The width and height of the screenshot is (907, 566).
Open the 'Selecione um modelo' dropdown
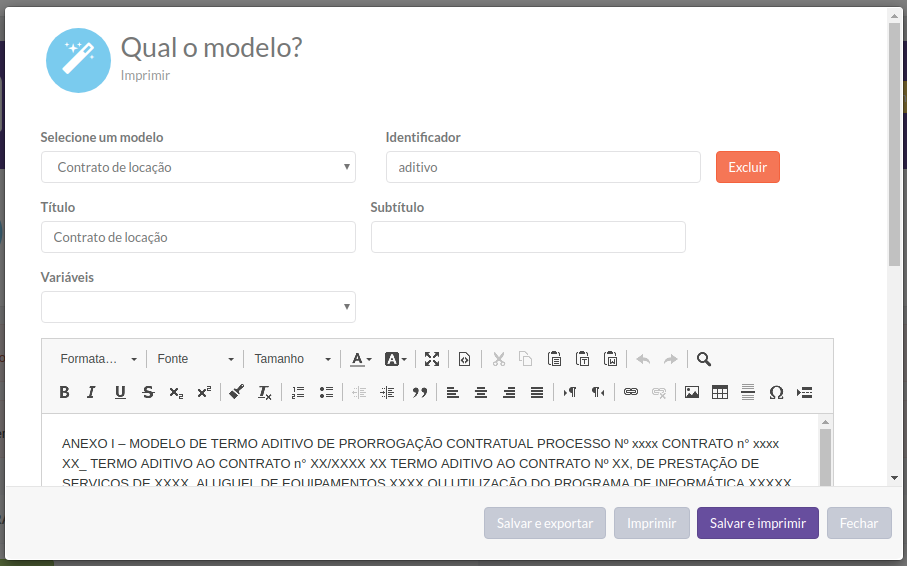point(198,167)
